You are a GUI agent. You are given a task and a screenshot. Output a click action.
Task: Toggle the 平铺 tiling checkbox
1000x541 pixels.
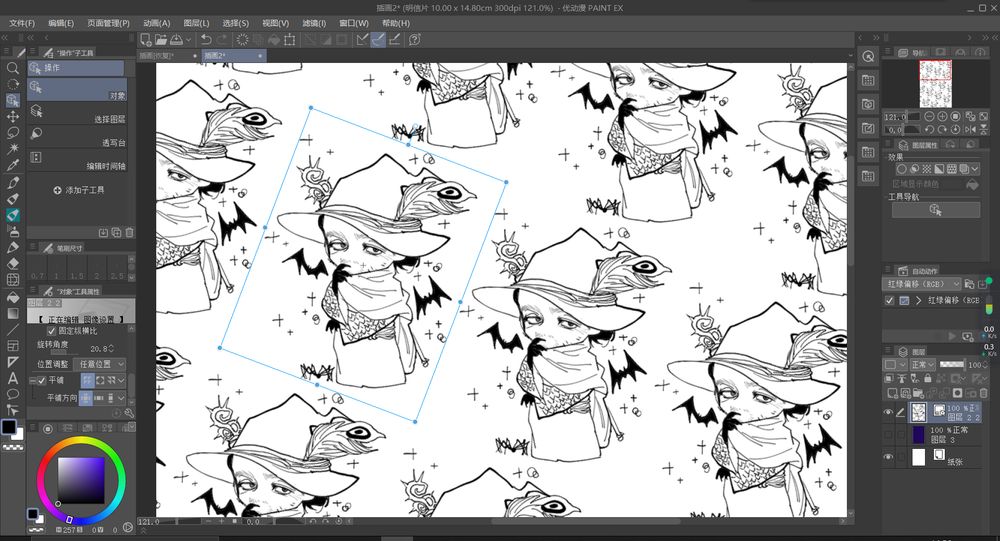tap(41, 381)
